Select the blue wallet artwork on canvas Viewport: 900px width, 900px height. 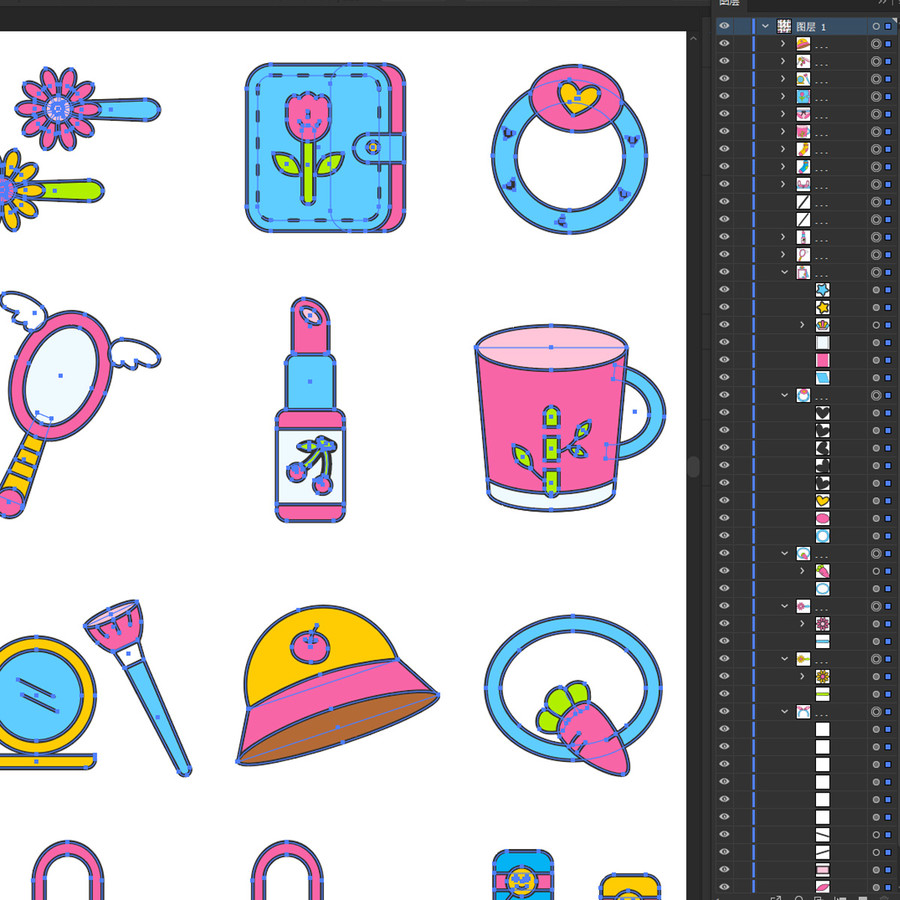[325, 148]
